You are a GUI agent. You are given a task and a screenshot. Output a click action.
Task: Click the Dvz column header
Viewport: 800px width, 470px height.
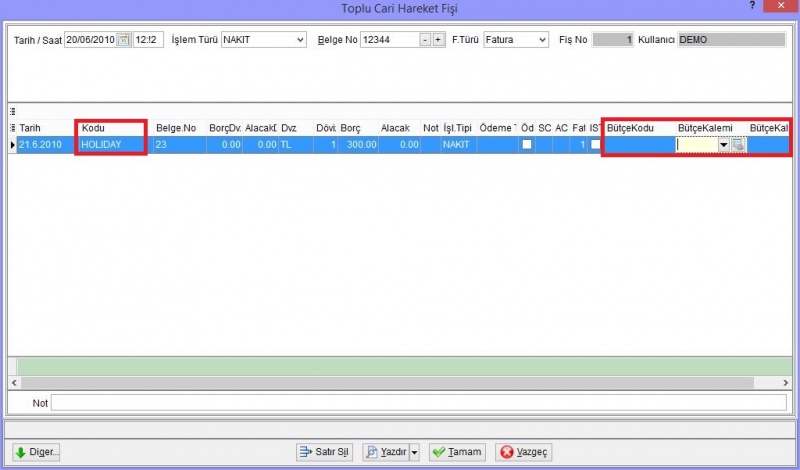(296, 128)
